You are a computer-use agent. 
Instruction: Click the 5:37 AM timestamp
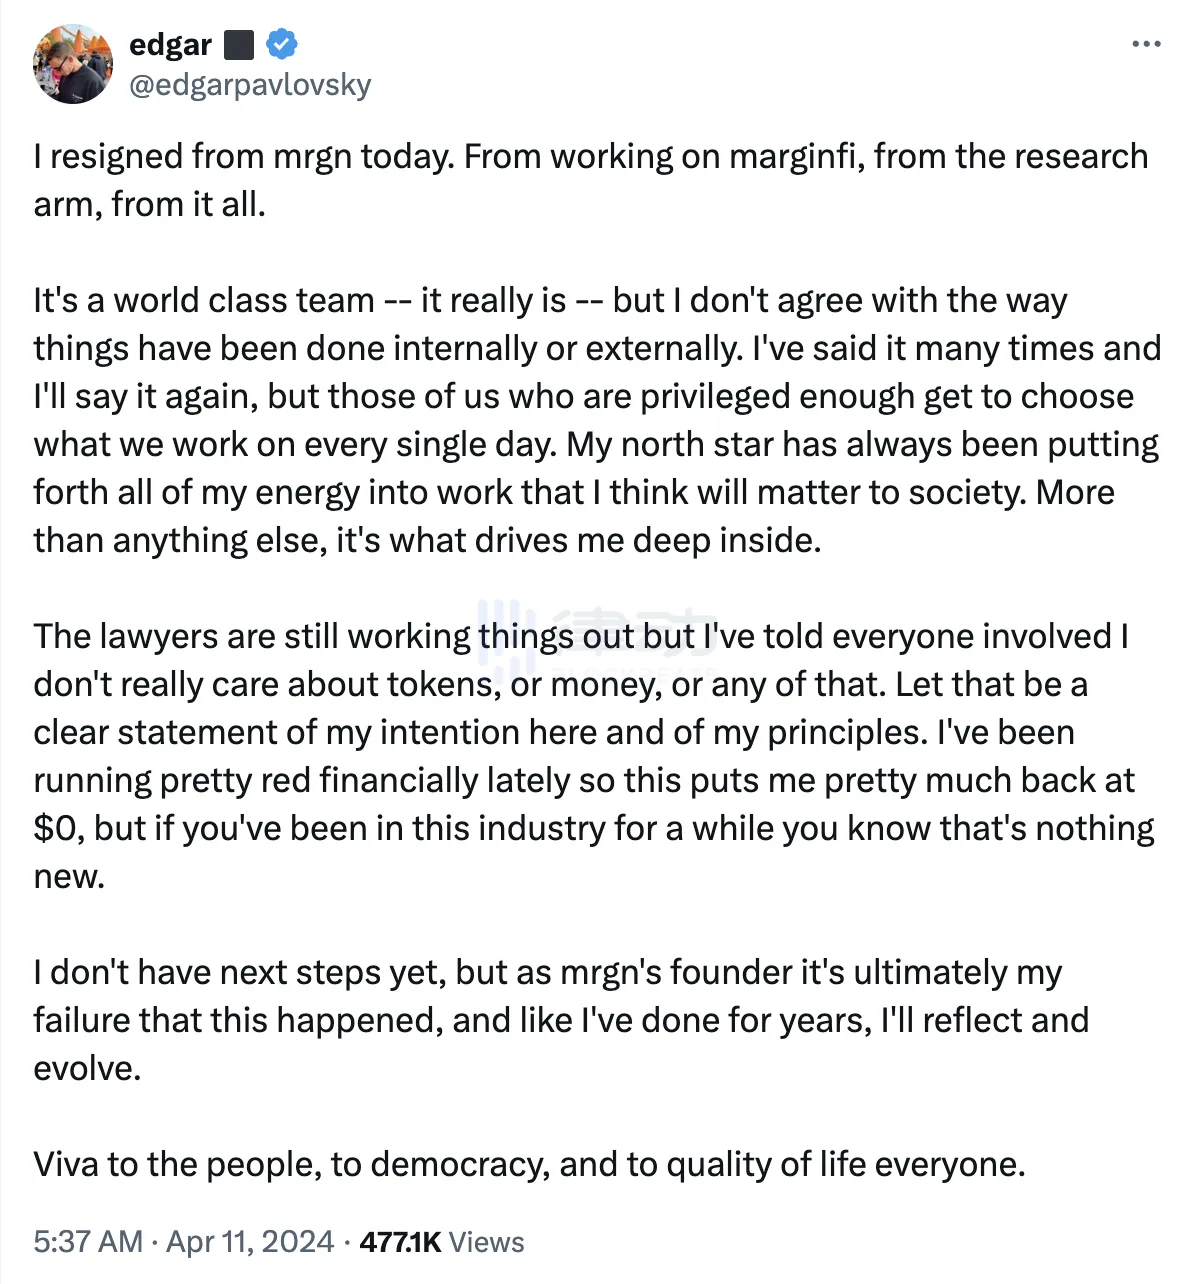pyautogui.click(x=88, y=1241)
